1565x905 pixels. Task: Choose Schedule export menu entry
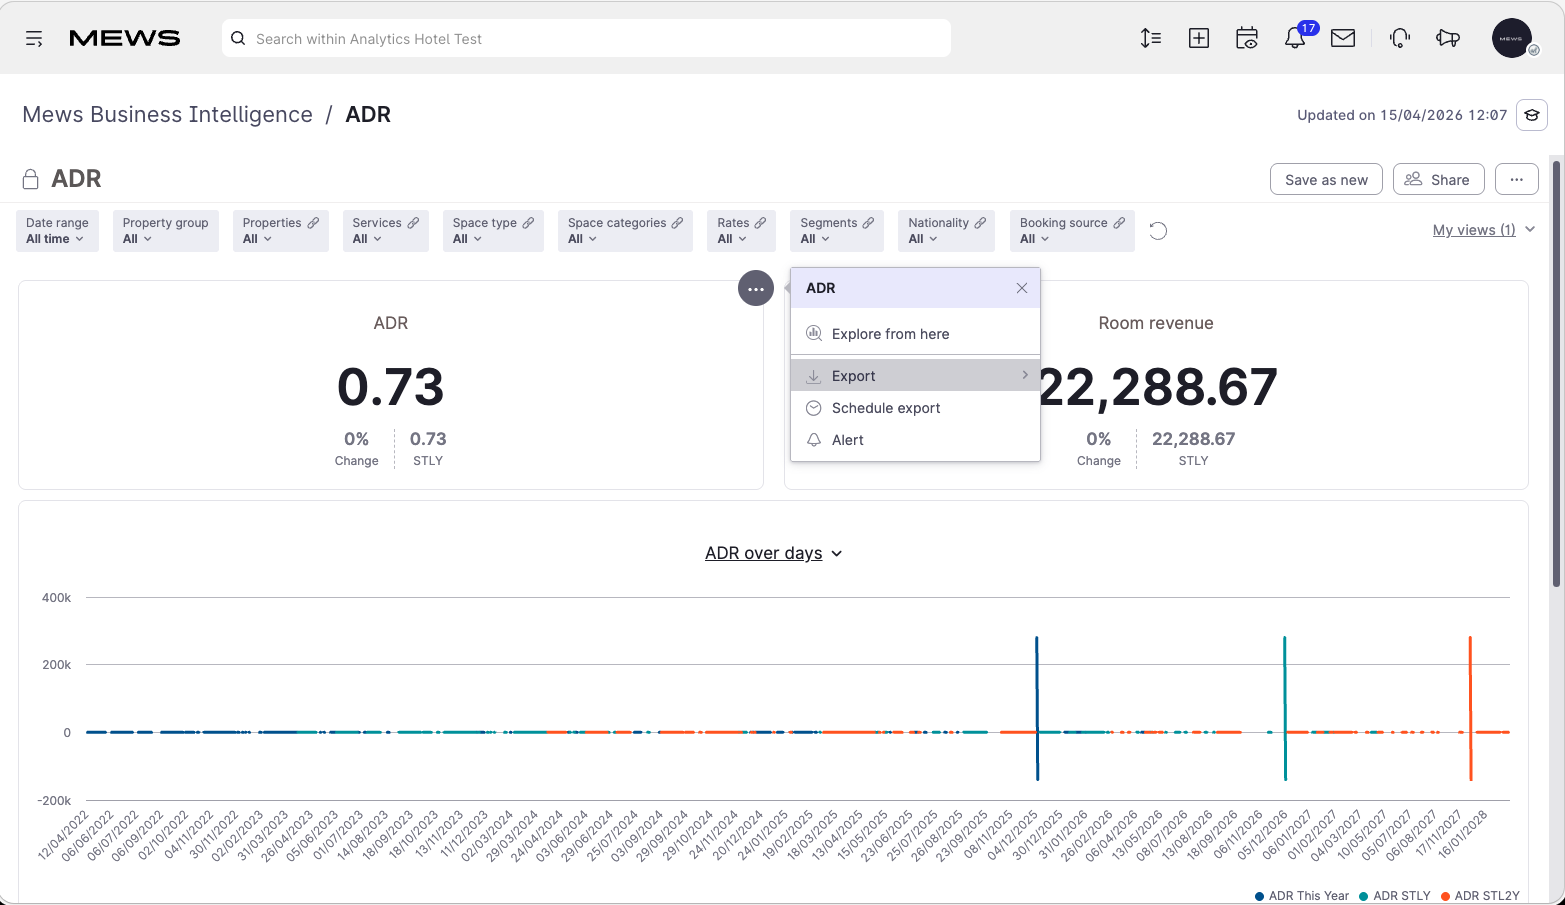[x=915, y=408]
